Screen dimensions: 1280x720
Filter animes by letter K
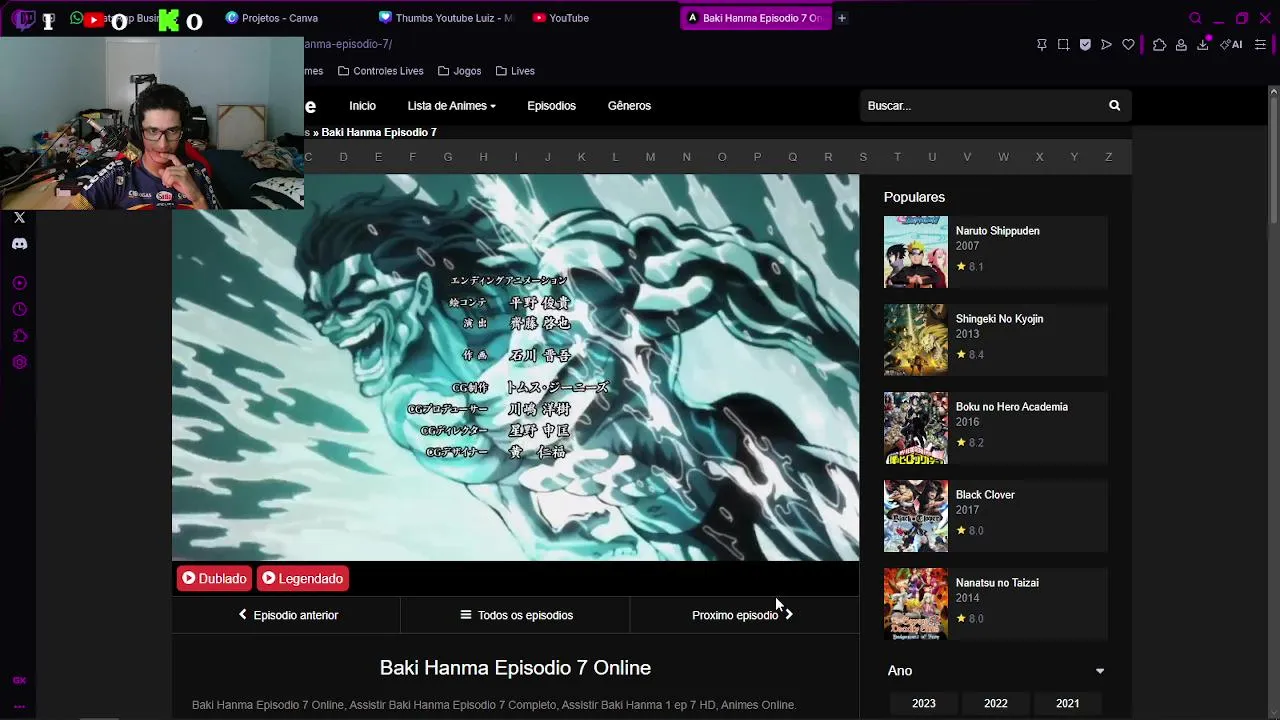[581, 157]
